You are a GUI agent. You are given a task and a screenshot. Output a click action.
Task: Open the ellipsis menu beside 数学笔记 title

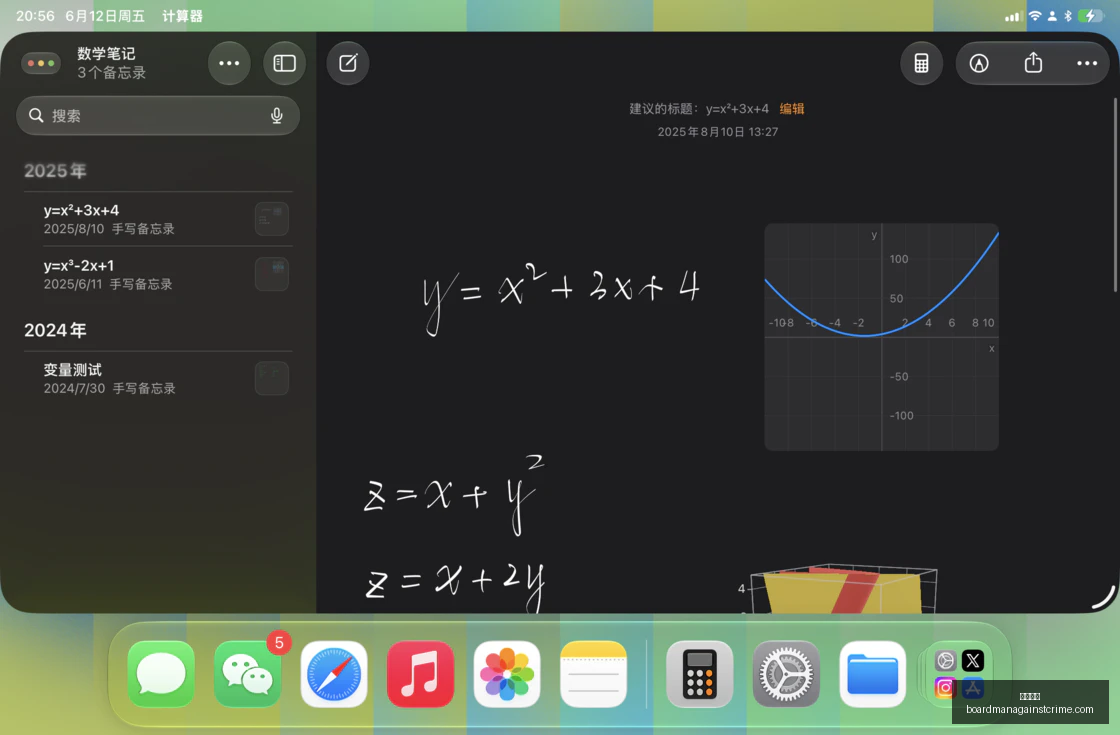(229, 63)
